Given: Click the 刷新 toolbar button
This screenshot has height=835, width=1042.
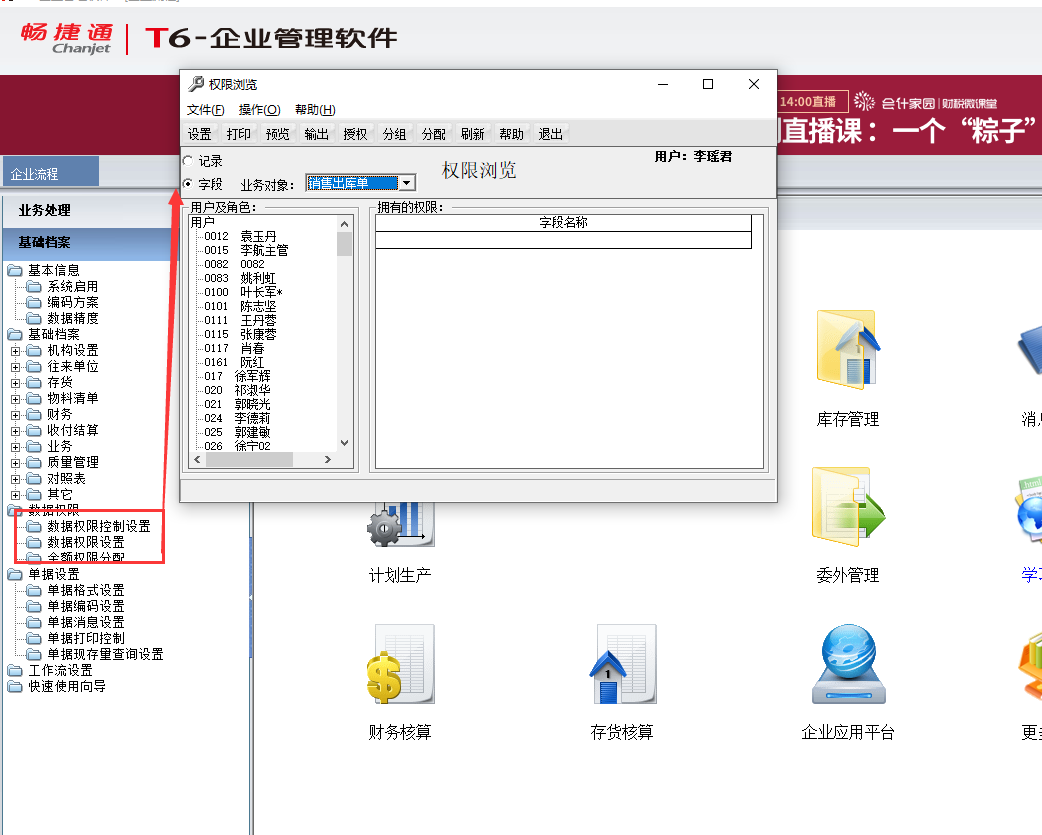Looking at the screenshot, I should pos(472,134).
